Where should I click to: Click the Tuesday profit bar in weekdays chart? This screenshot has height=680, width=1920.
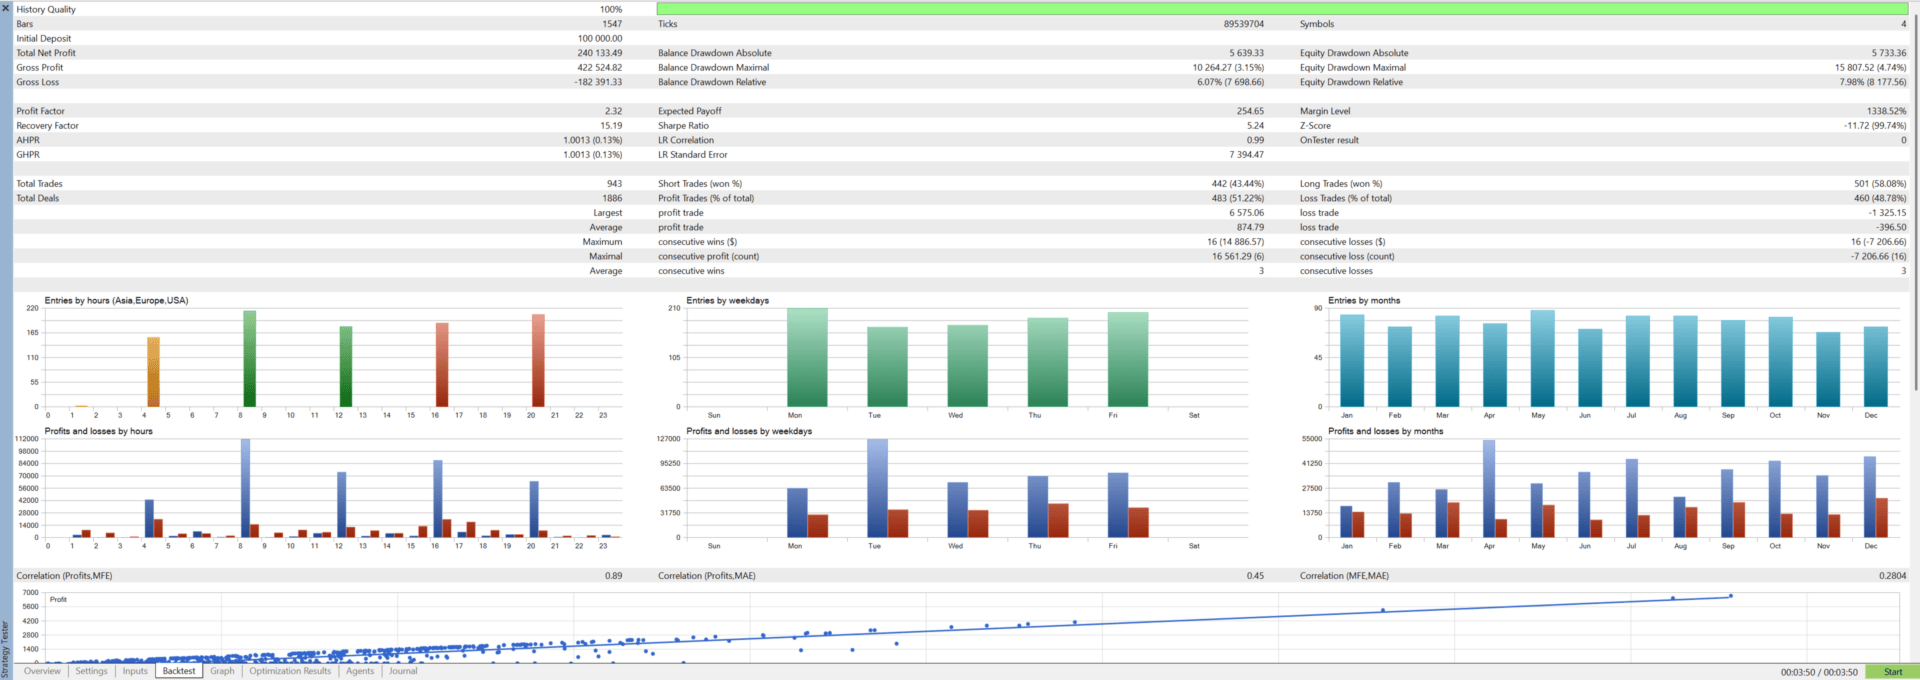click(877, 488)
